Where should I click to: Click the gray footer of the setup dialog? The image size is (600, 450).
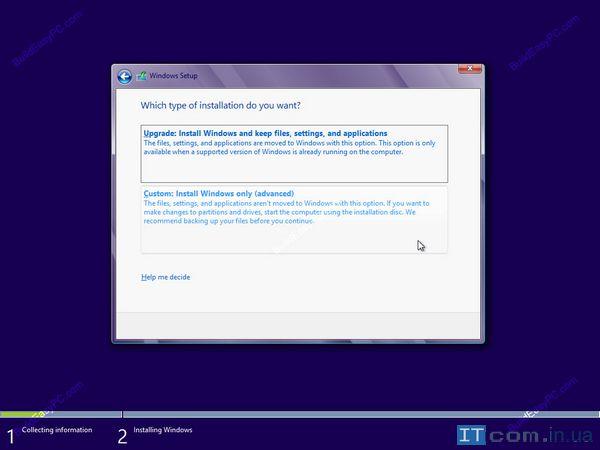tap(298, 325)
